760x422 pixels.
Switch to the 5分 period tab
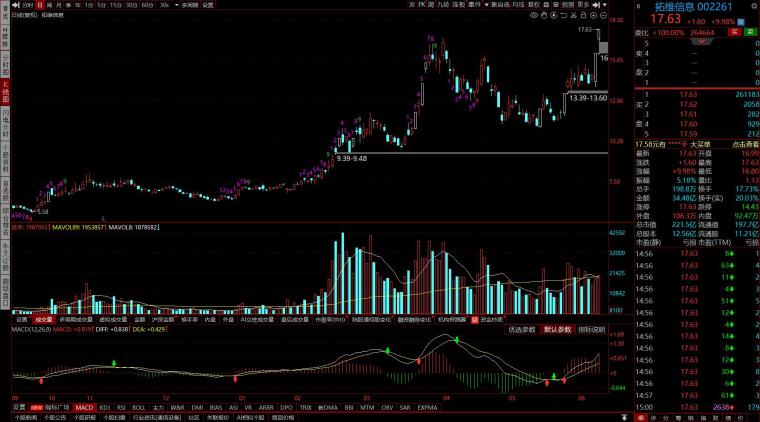tap(101, 5)
